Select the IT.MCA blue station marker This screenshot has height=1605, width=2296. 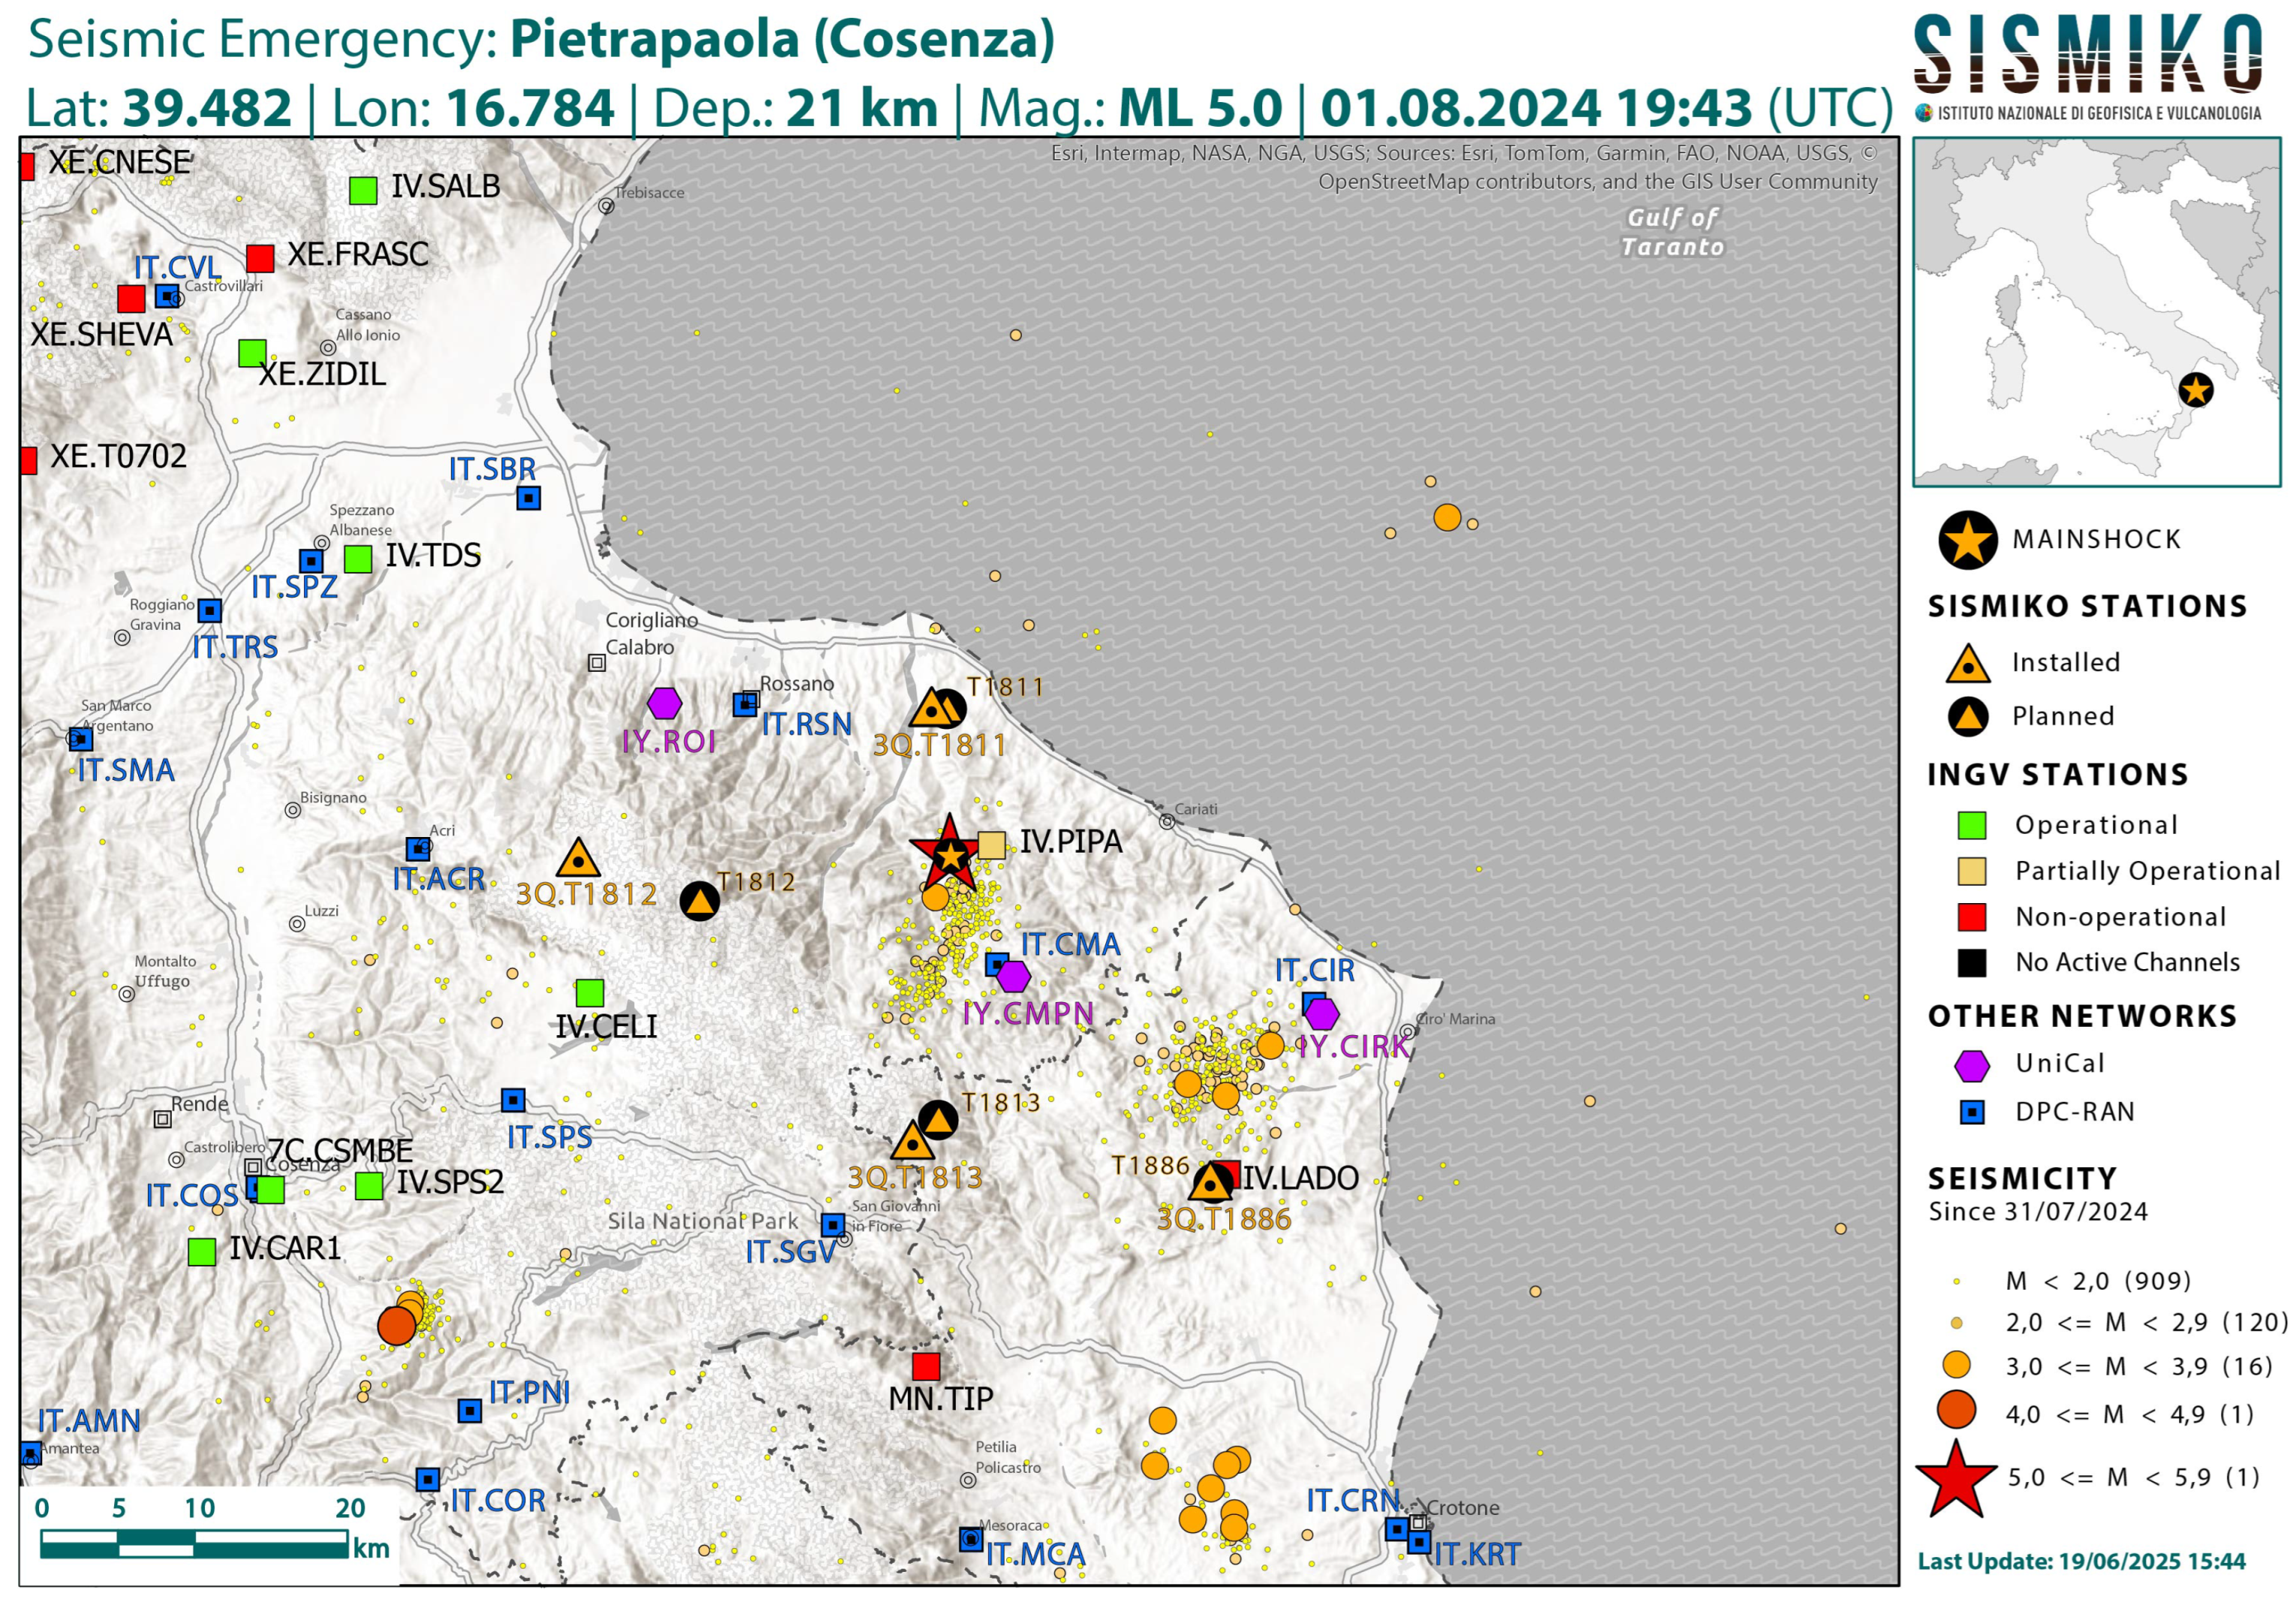point(971,1539)
